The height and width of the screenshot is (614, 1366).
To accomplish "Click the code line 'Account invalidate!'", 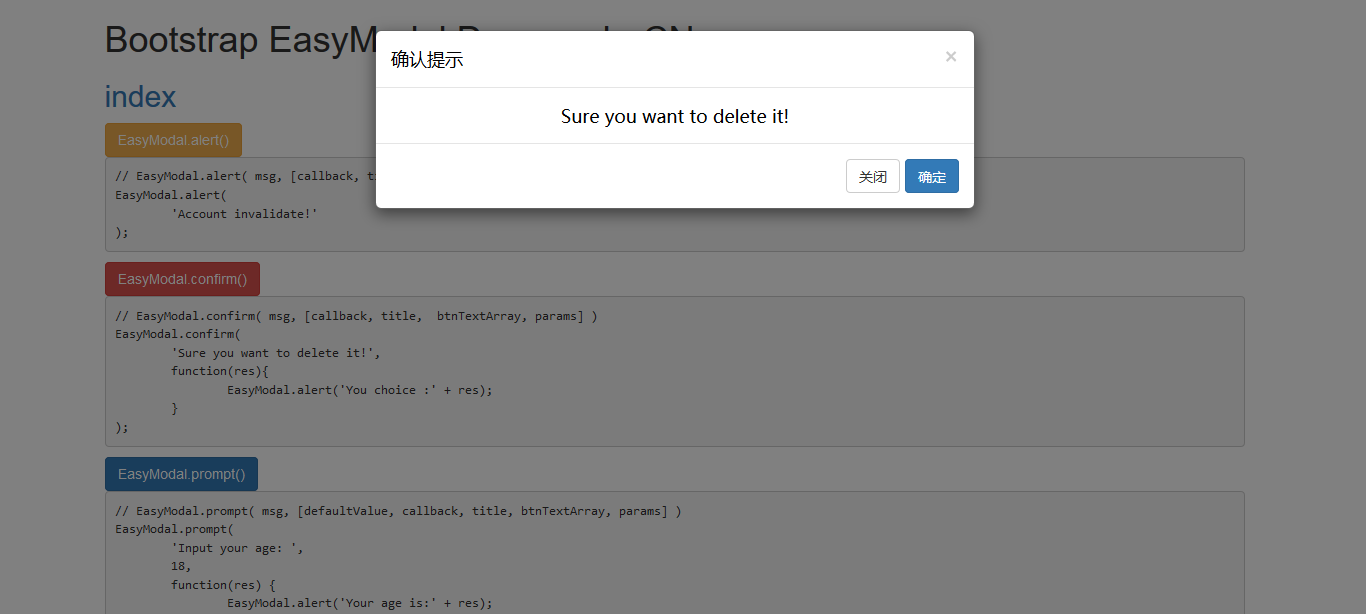I will [x=244, y=213].
